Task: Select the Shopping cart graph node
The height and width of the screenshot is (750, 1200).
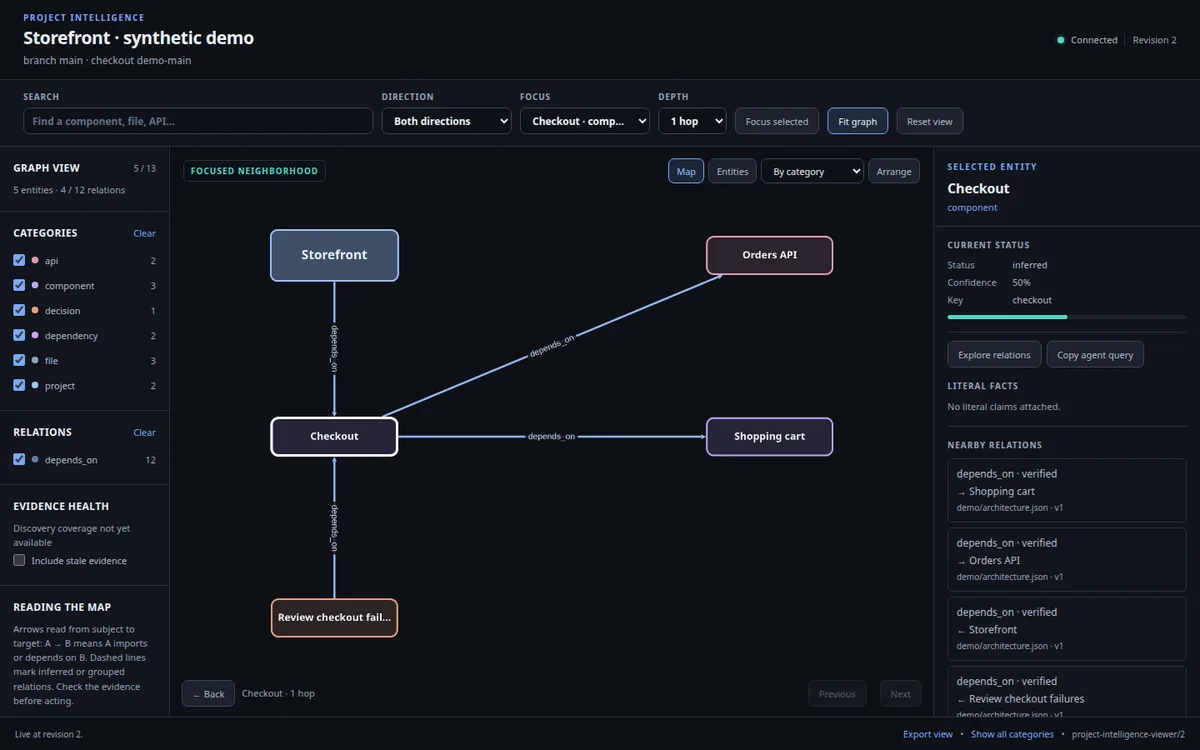Action: pos(769,437)
